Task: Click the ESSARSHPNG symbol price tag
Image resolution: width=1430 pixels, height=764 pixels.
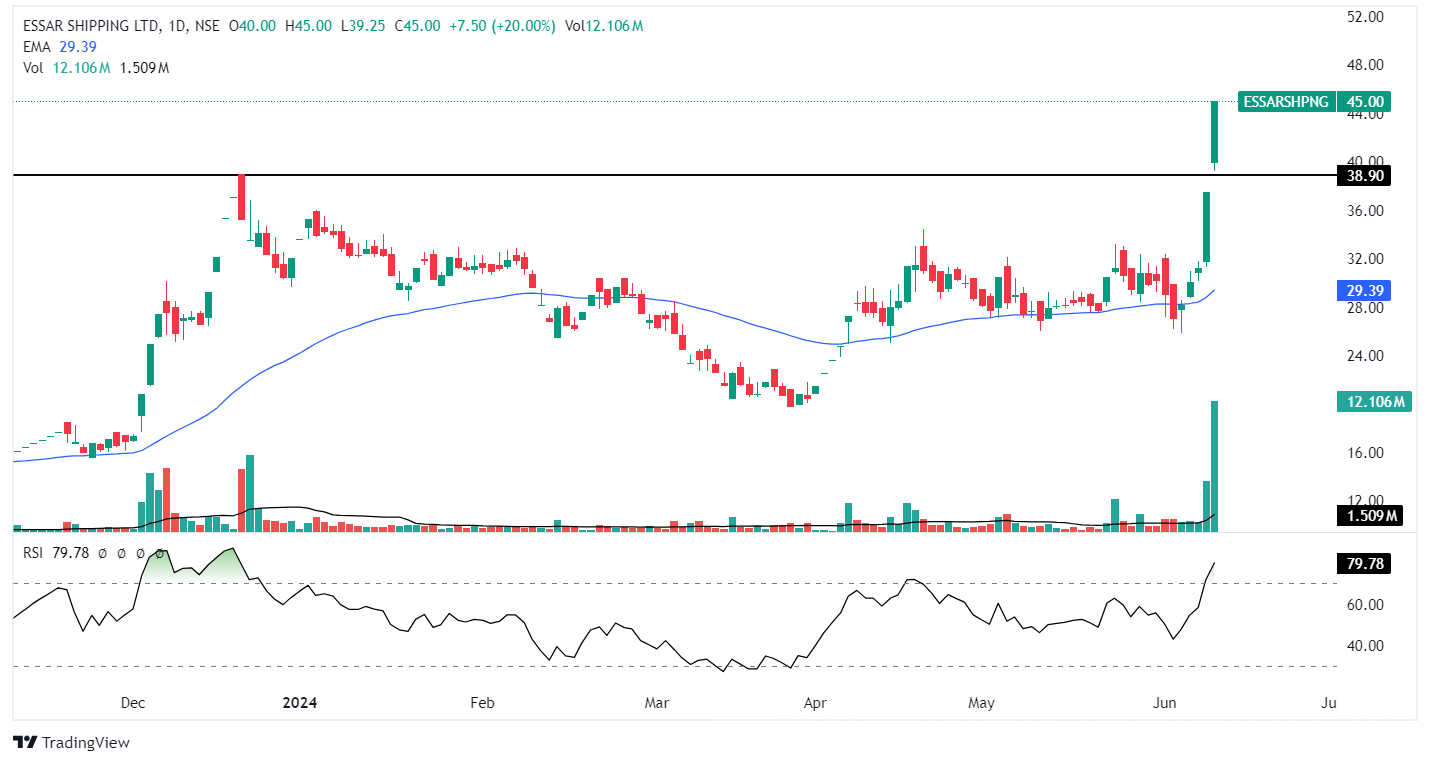Action: (x=1286, y=101)
